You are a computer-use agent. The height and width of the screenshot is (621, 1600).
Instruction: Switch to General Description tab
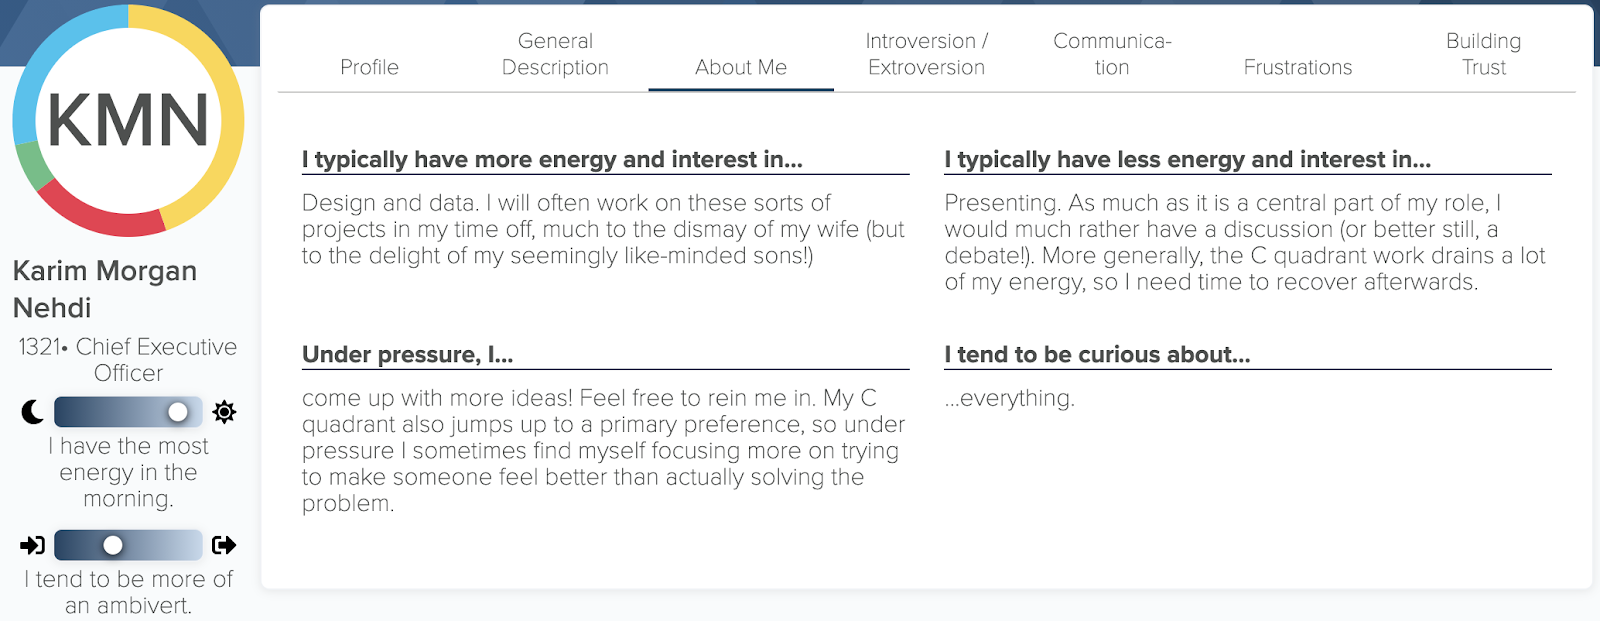pyautogui.click(x=555, y=54)
